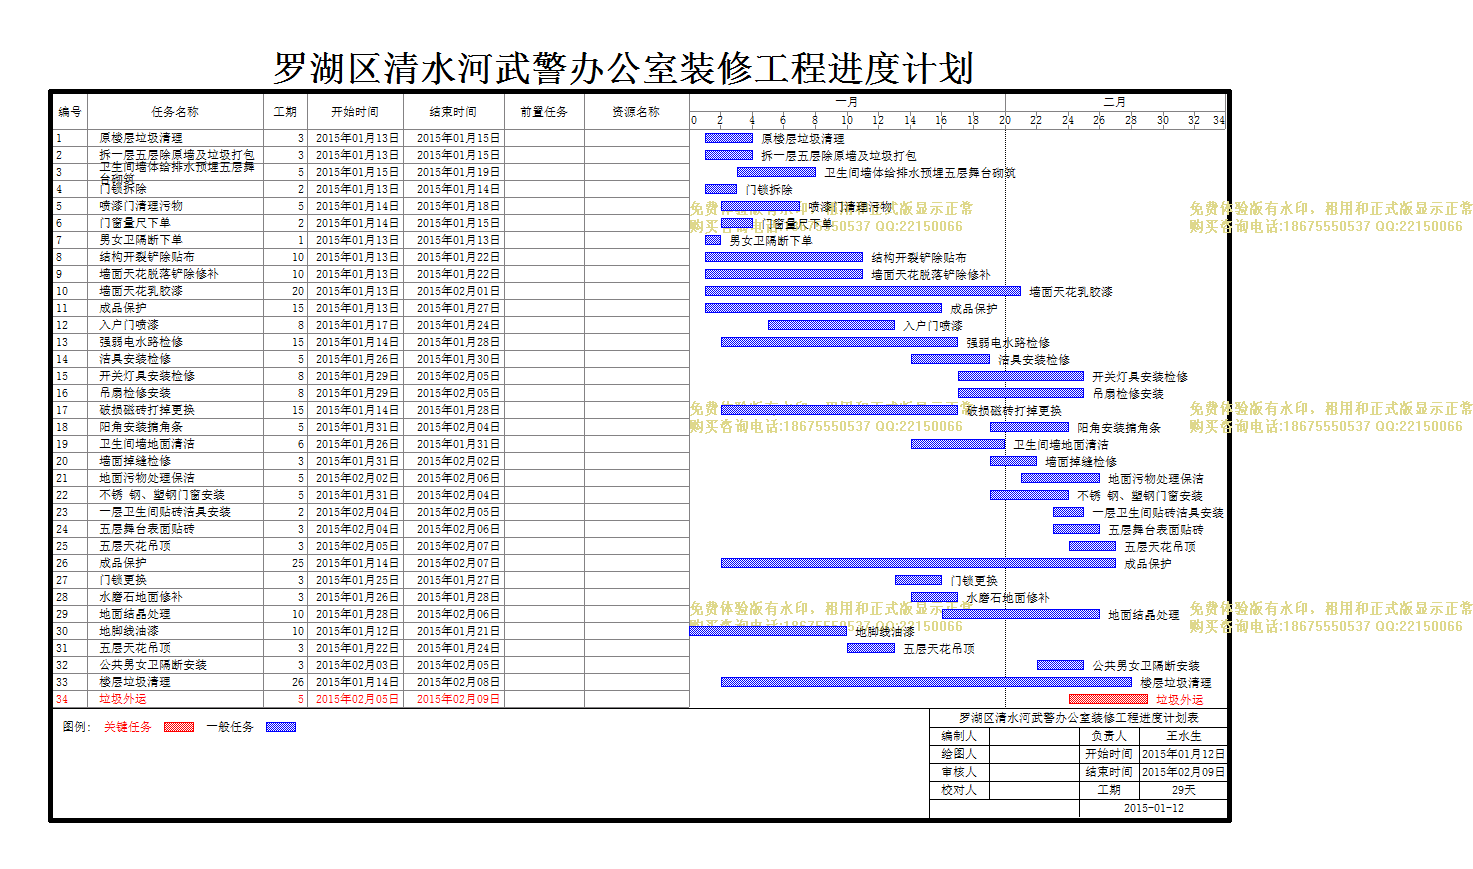Screen dimensions: 1473x869
Task: Click the date 2015-01-12 below info table
Action: (1153, 808)
